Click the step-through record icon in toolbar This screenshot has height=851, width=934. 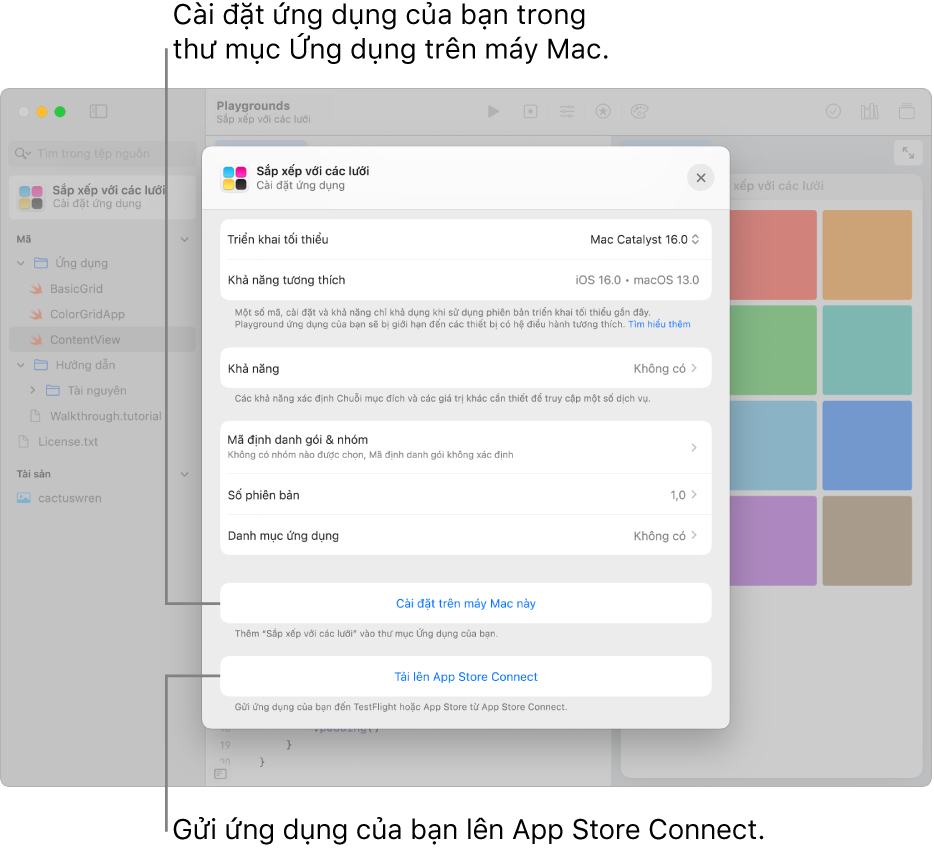pos(530,111)
